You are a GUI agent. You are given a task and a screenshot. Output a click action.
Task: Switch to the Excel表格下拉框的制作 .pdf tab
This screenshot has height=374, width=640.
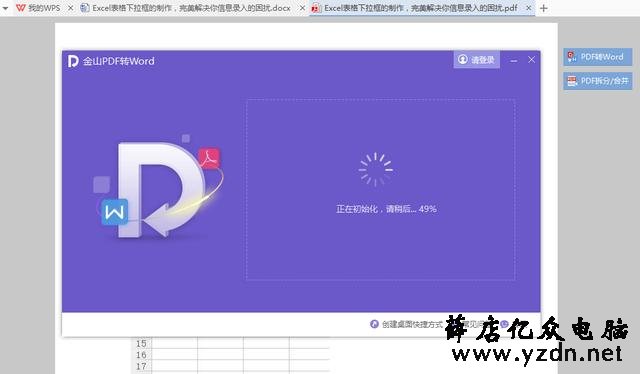421,8
